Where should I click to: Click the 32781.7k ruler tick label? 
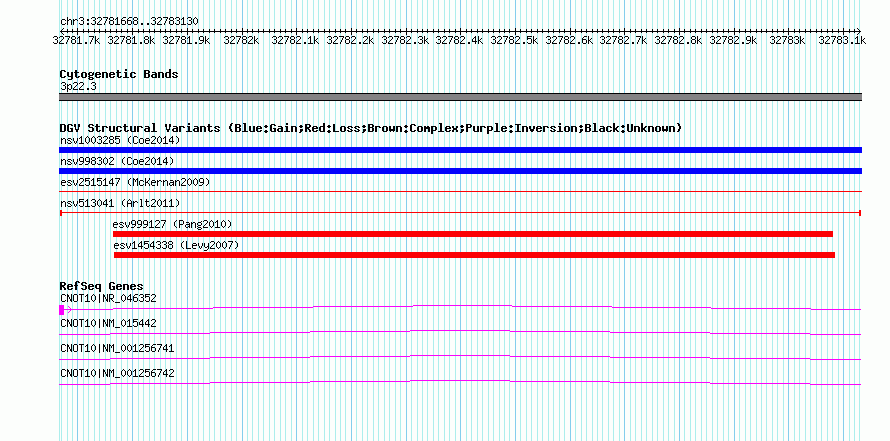click(x=77, y=41)
